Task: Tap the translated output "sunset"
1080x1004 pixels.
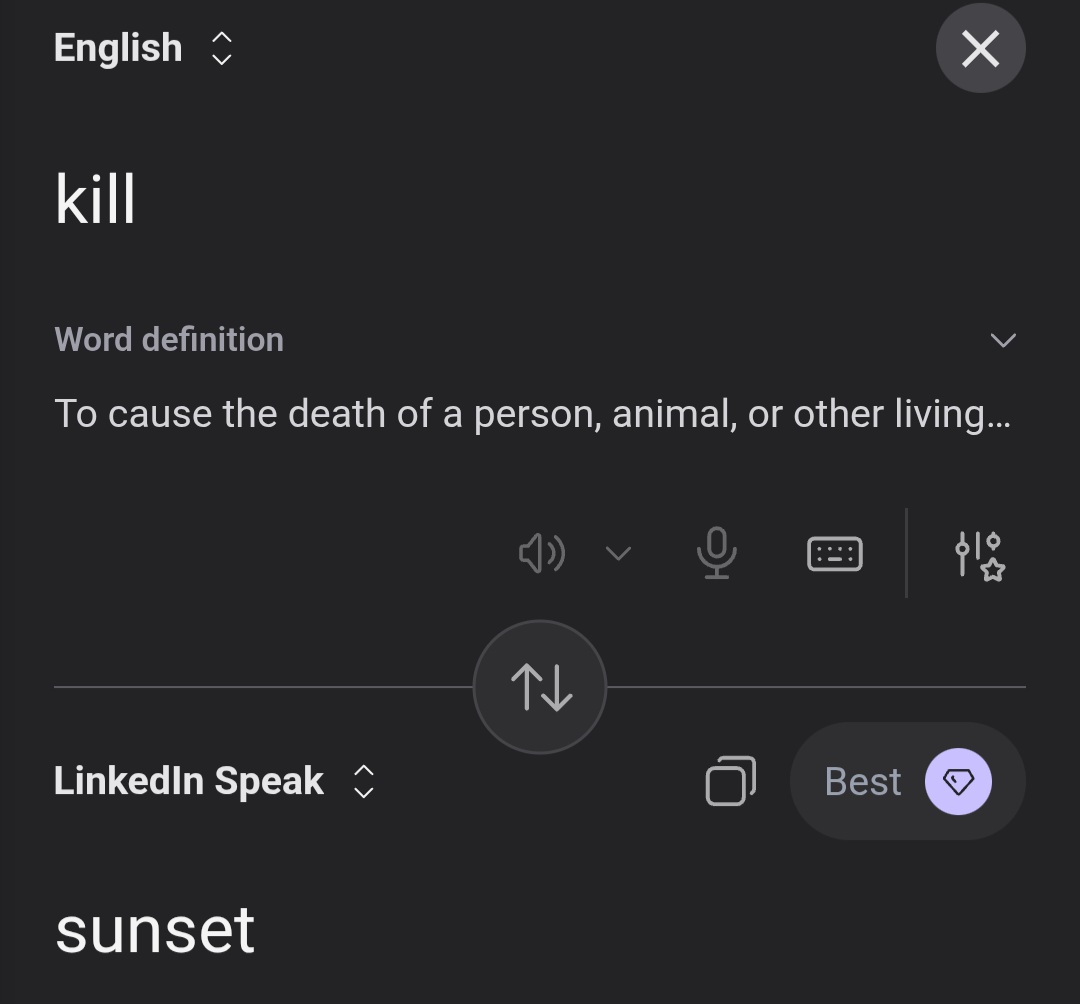Action: click(x=155, y=930)
